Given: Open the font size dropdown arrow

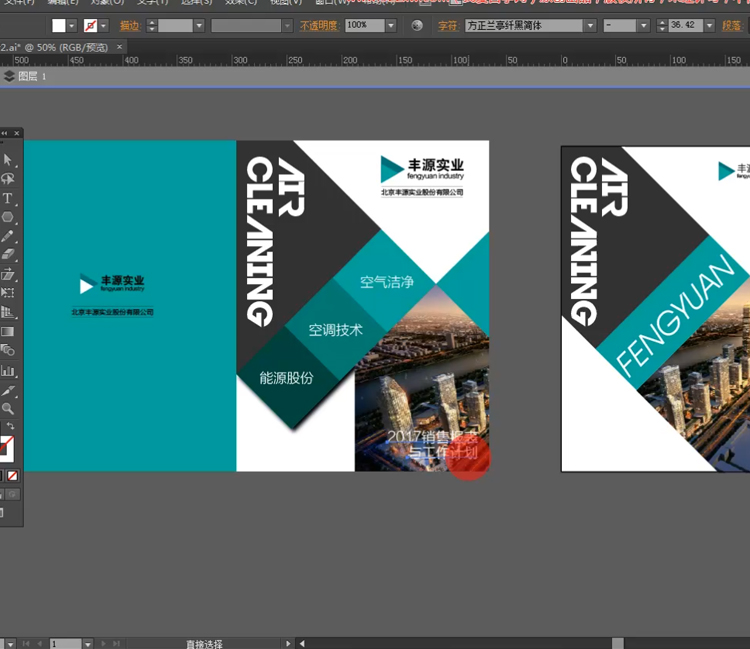Looking at the screenshot, I should [x=709, y=25].
